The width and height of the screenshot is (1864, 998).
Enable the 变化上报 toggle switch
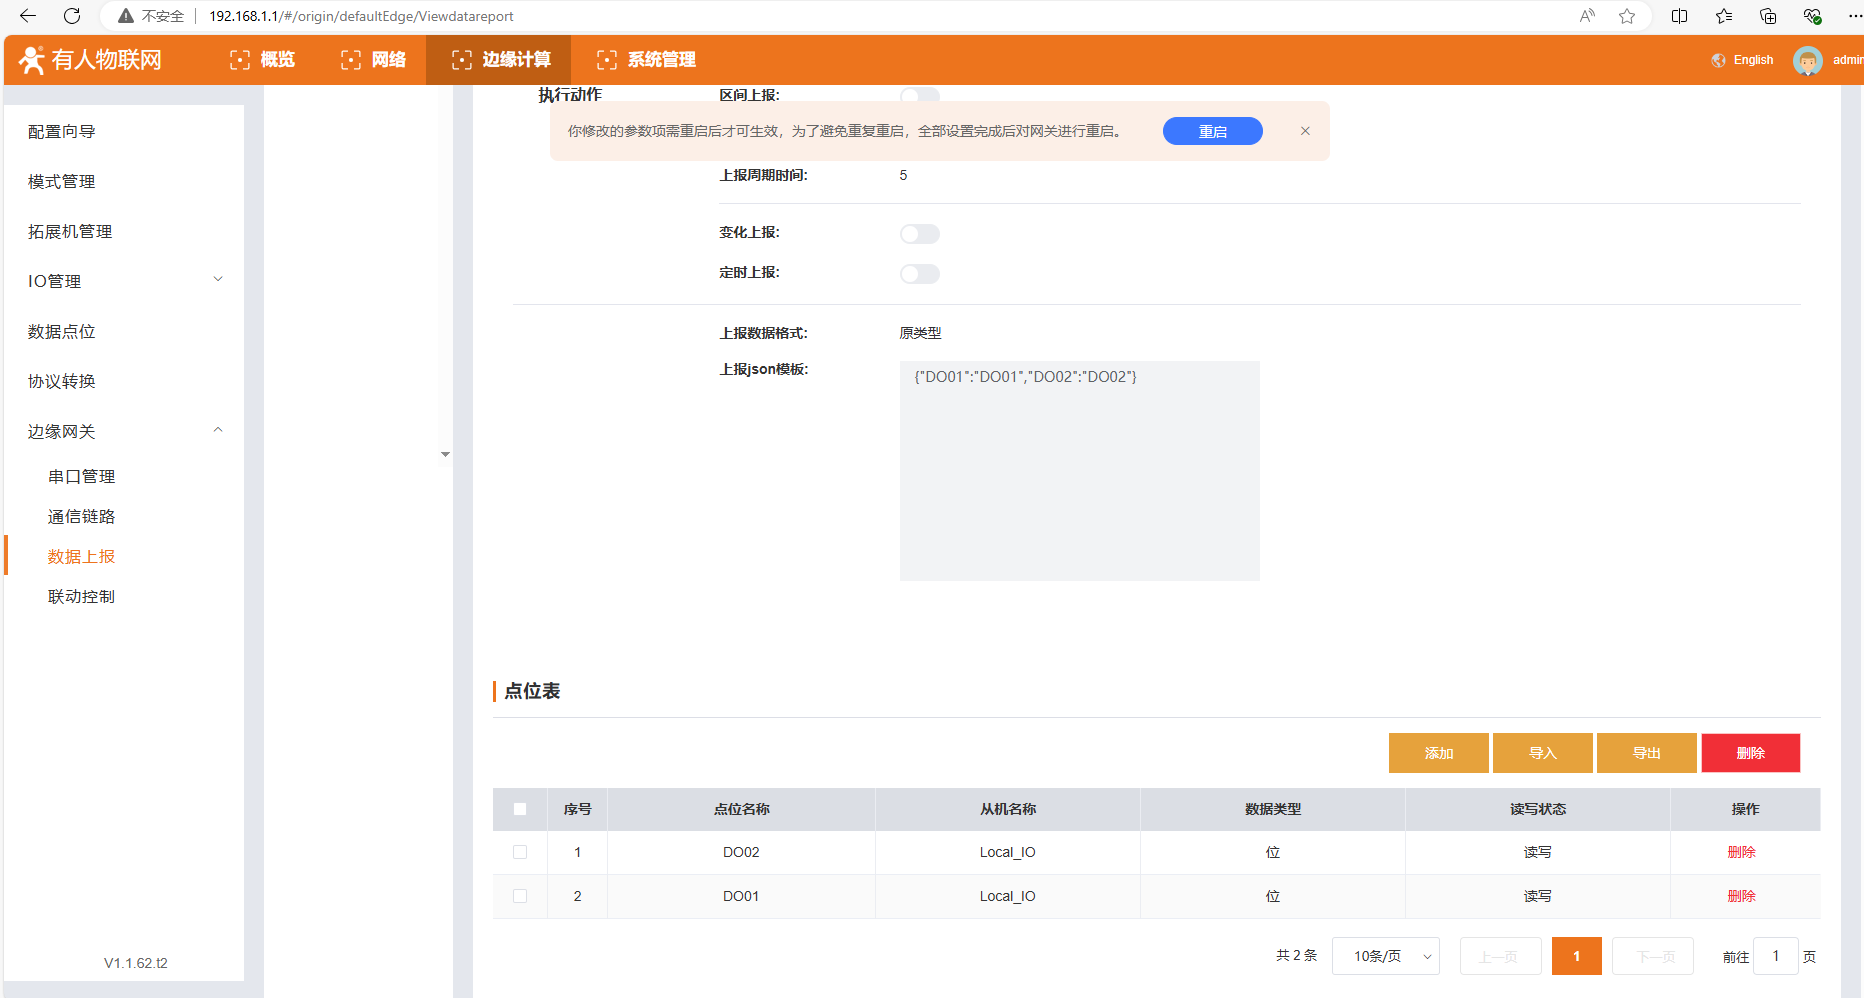pyautogui.click(x=919, y=234)
